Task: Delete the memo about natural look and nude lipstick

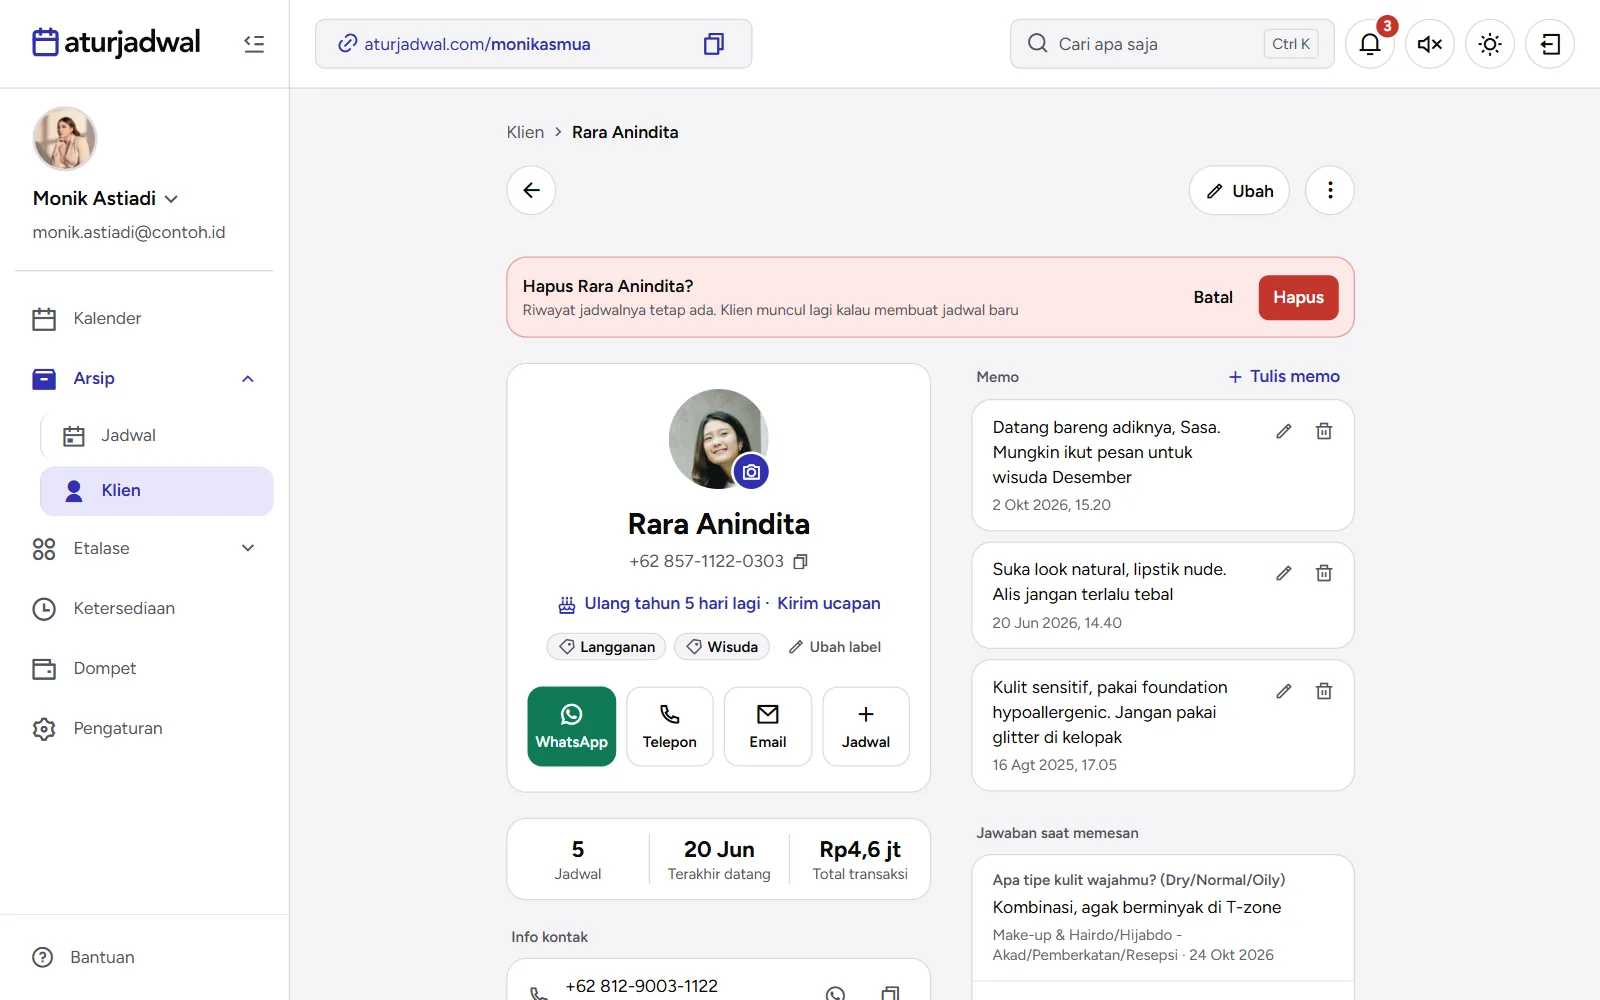Action: 1324,573
